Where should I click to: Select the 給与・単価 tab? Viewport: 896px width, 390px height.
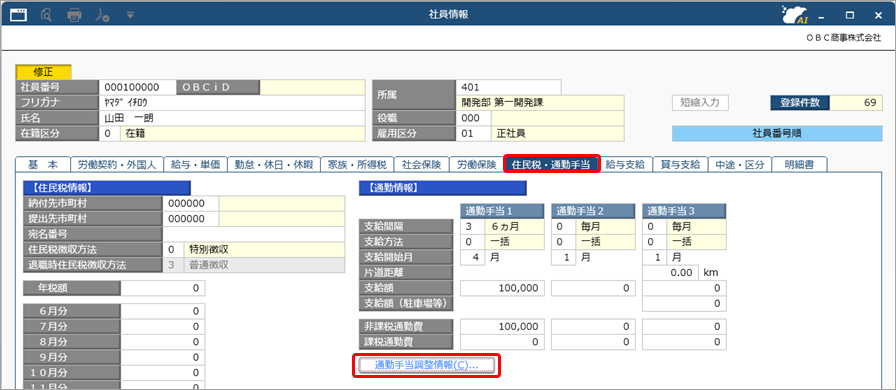coord(195,165)
